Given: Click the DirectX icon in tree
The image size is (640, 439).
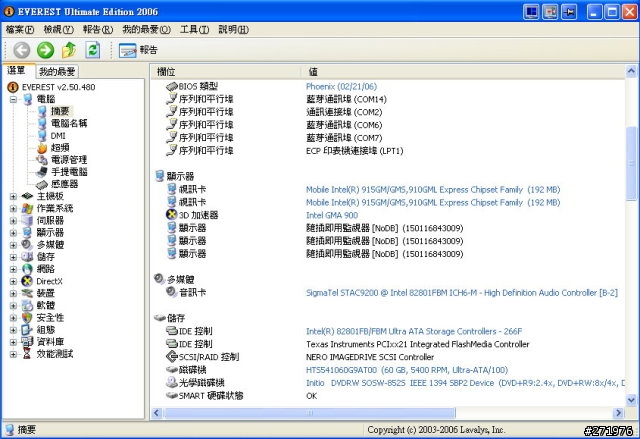Looking at the screenshot, I should (27, 281).
